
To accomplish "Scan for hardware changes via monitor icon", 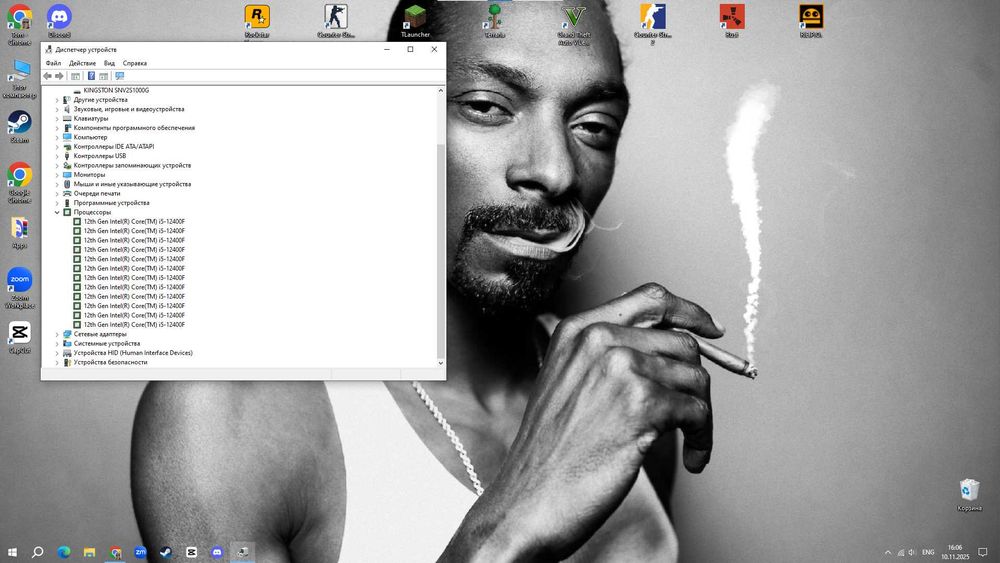I will [119, 76].
